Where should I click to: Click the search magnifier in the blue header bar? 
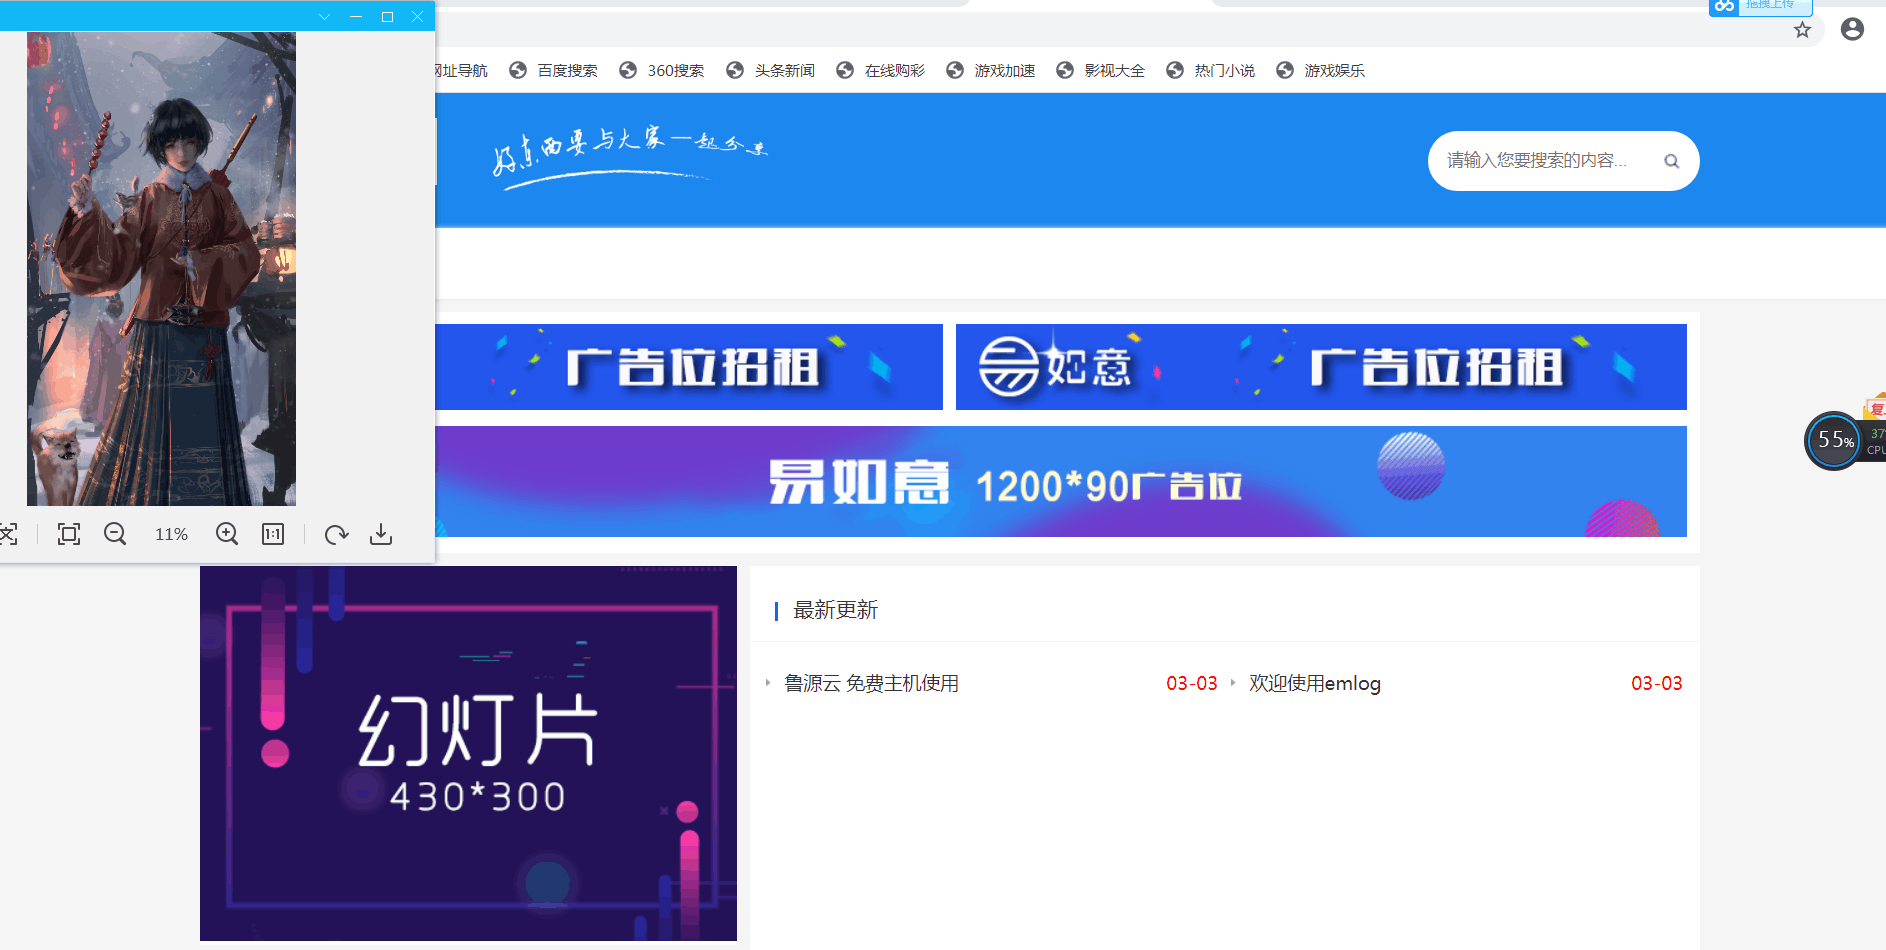pos(1671,160)
